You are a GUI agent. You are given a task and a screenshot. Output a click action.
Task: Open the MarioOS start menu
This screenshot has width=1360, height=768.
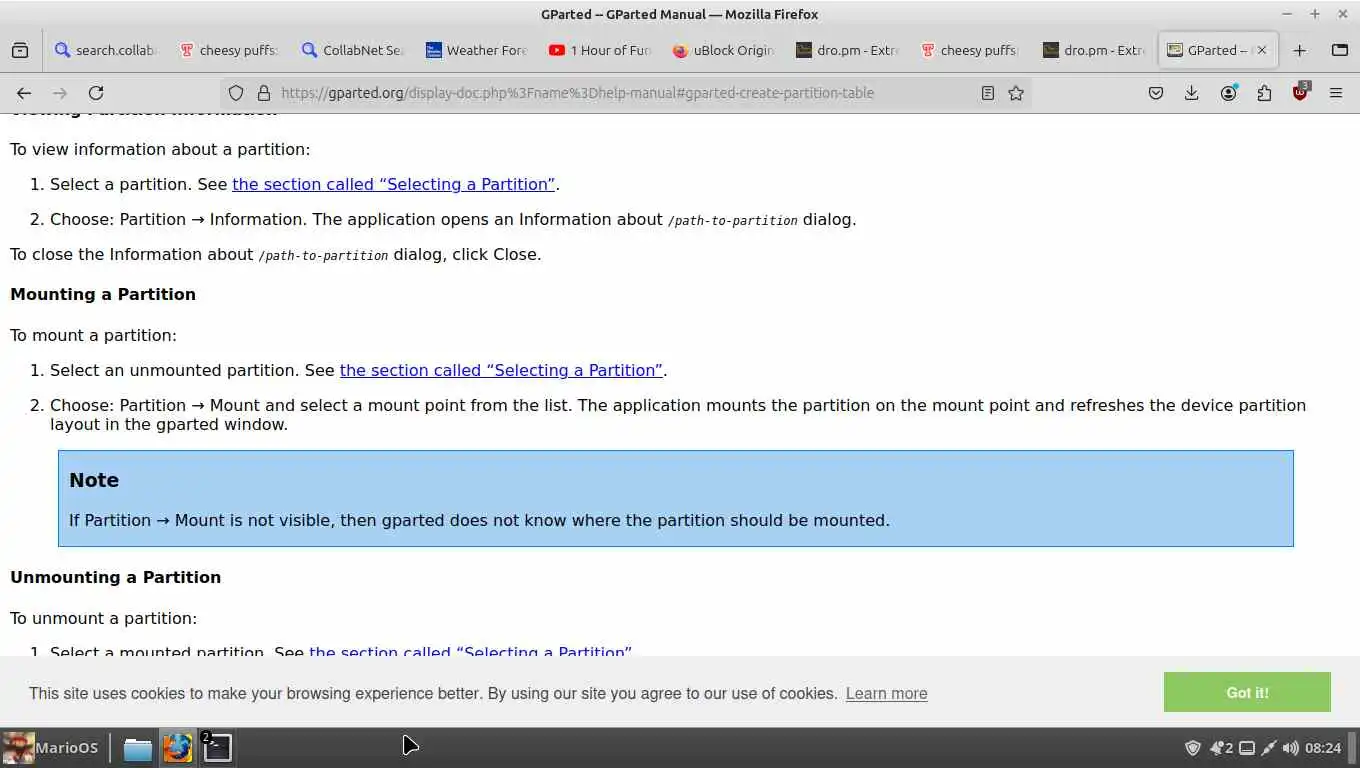pos(51,747)
